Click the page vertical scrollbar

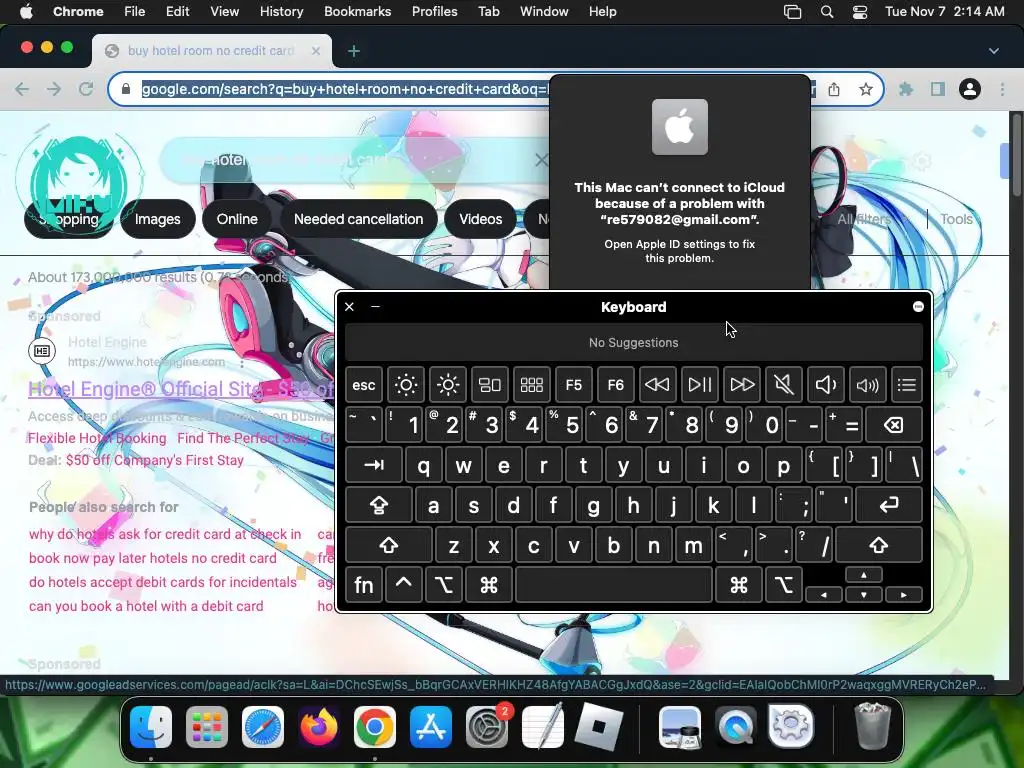point(1016,153)
